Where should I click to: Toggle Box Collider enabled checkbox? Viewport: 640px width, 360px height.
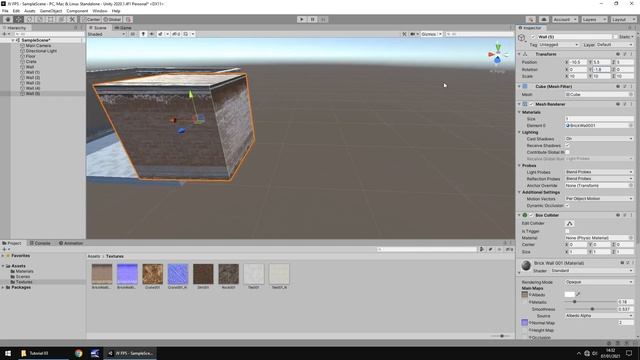tap(531, 215)
